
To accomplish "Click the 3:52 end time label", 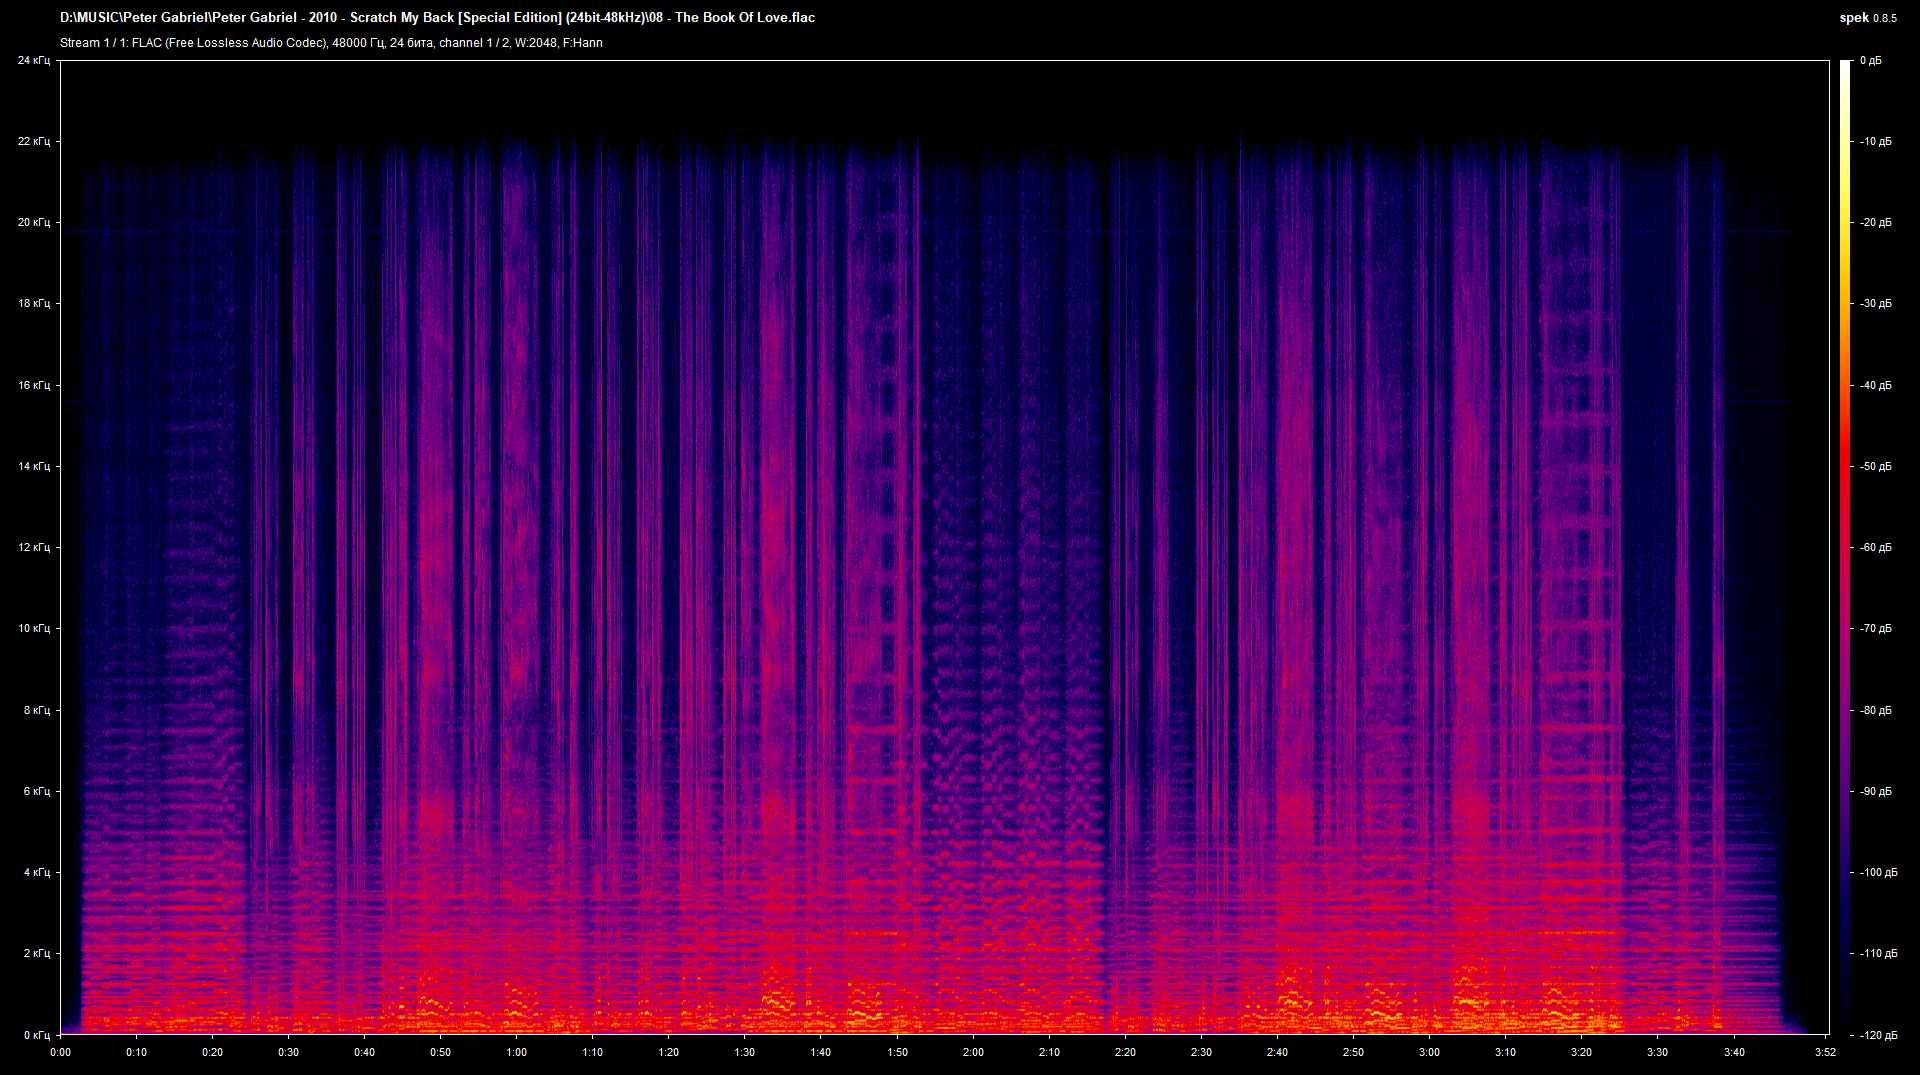I will pos(1825,1052).
